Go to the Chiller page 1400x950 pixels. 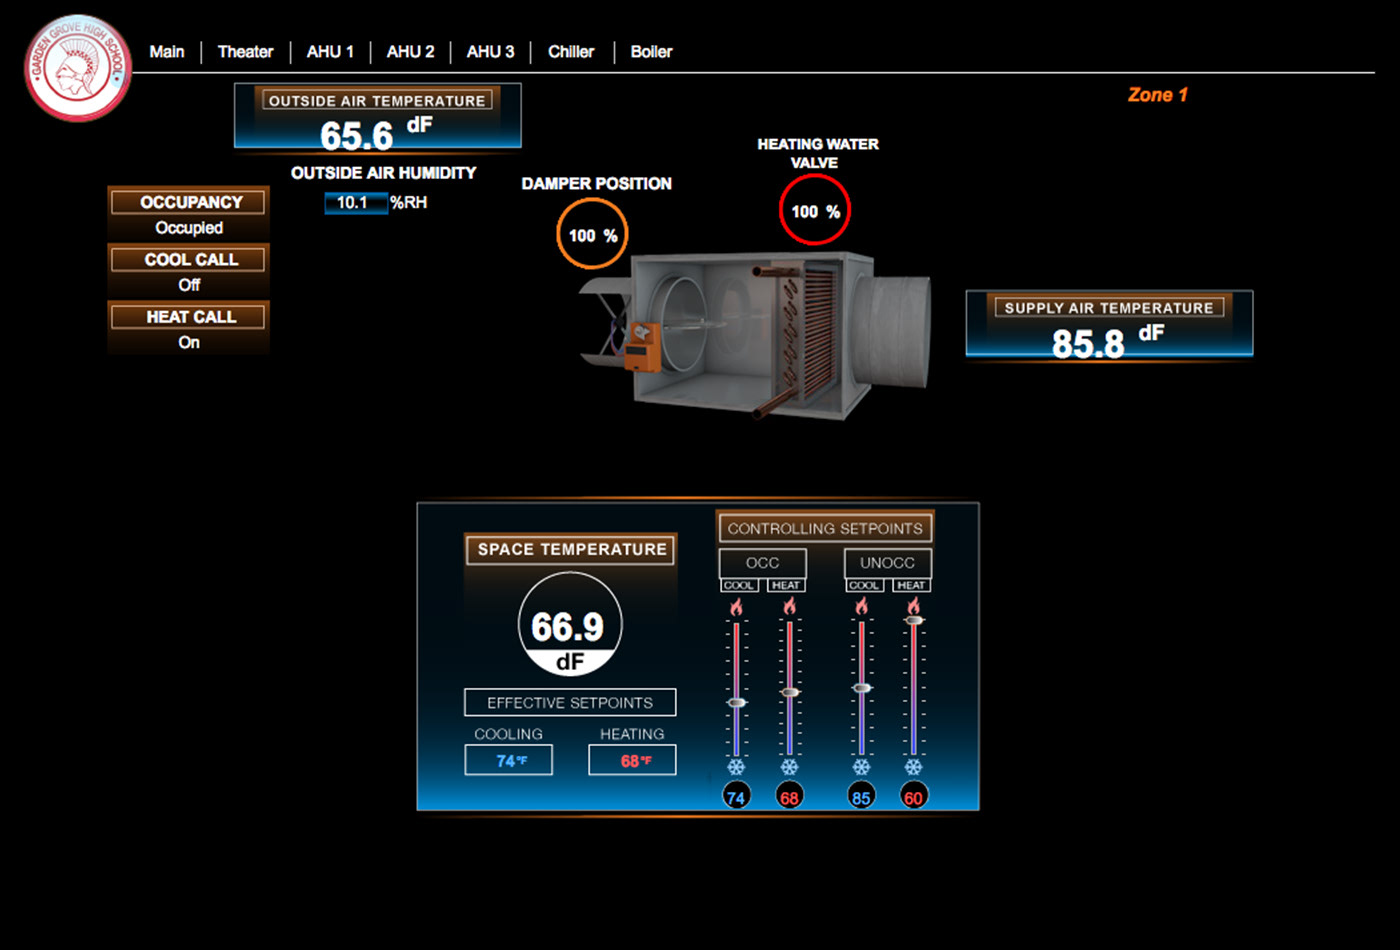tap(571, 52)
